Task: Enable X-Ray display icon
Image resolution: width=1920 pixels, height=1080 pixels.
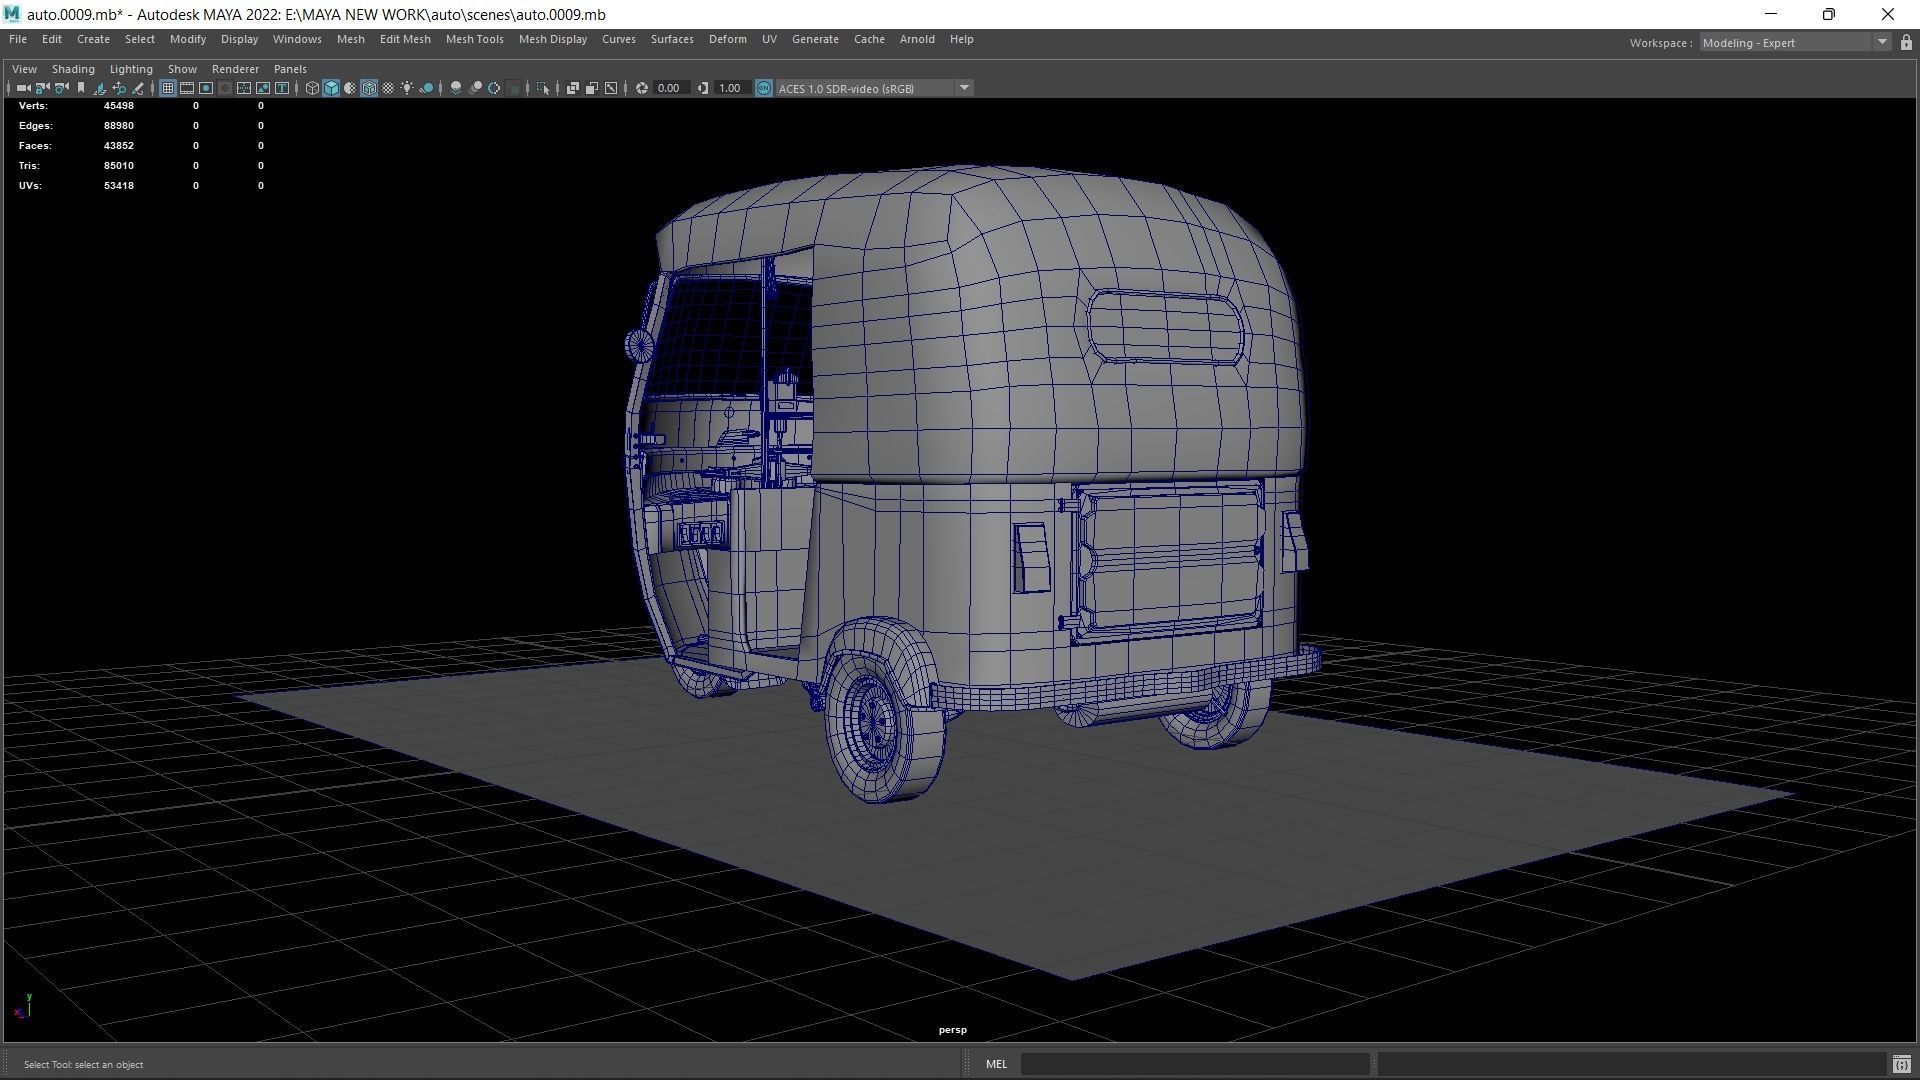Action: tap(573, 88)
